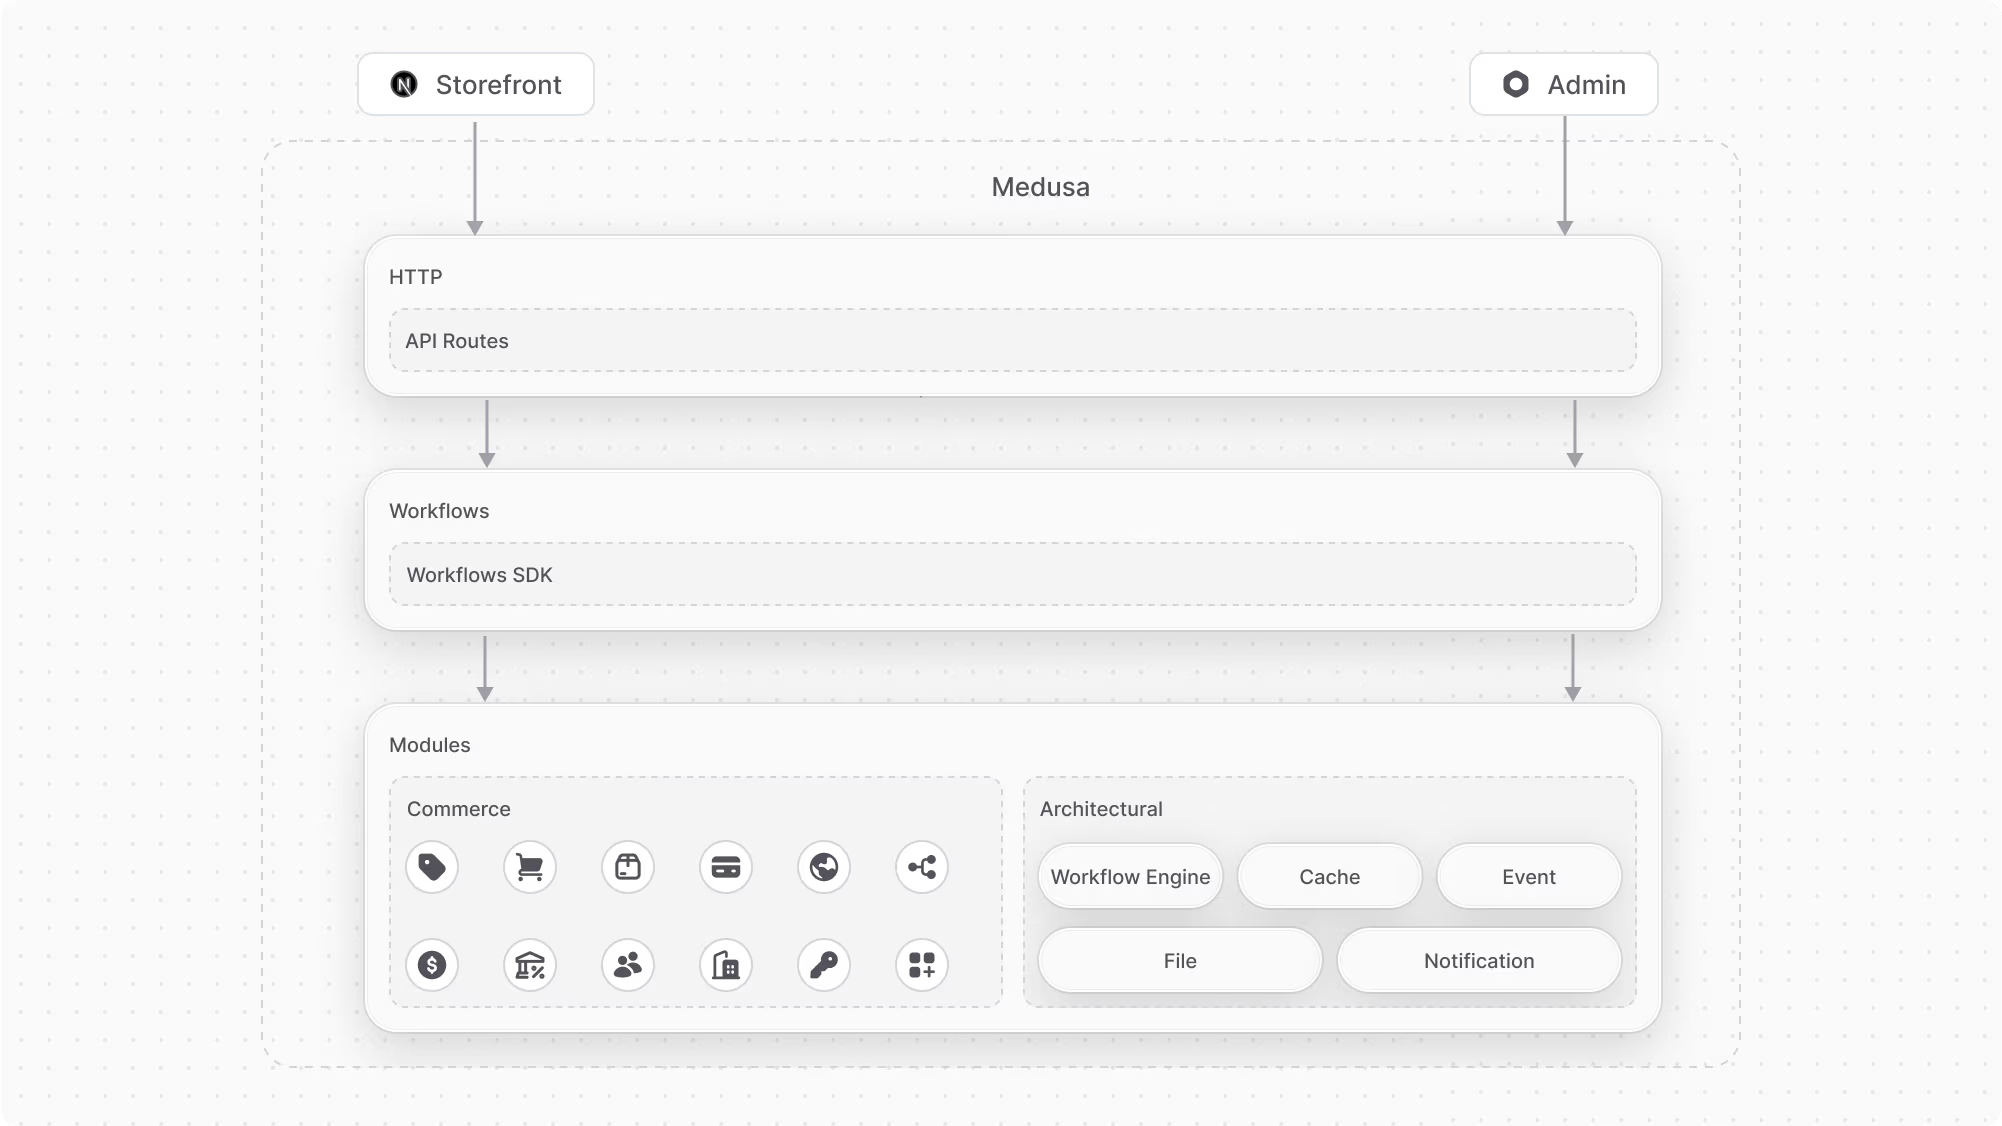Toggle the Admin entry point connection
Image resolution: width=2002 pixels, height=1126 pixels.
coord(1563,84)
